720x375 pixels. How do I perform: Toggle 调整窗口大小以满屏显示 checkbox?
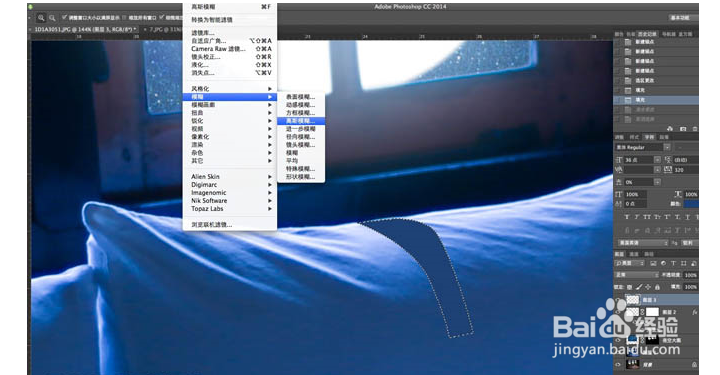[64, 18]
